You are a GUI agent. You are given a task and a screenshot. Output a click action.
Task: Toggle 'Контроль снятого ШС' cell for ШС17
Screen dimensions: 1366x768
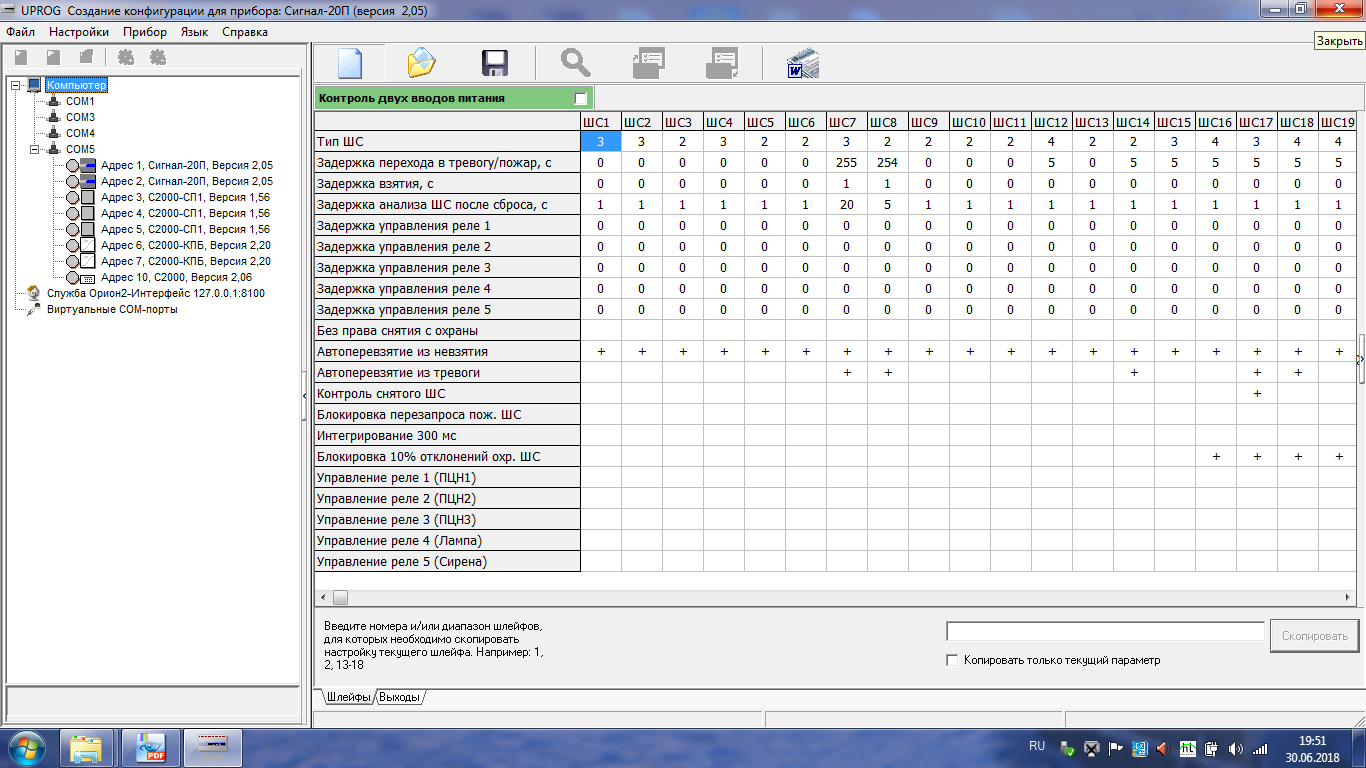(1256, 394)
